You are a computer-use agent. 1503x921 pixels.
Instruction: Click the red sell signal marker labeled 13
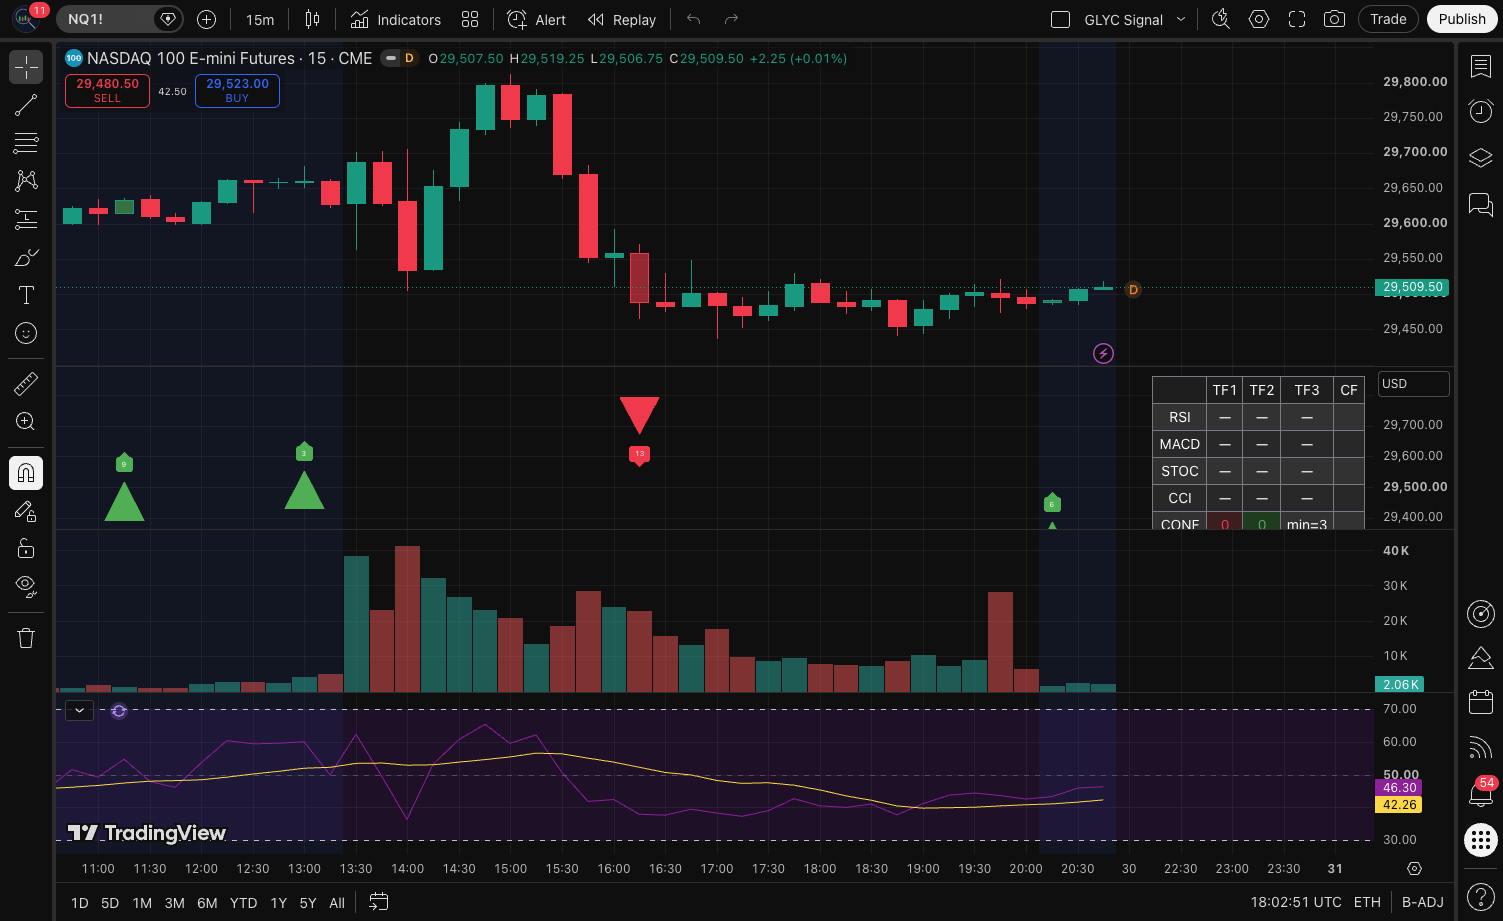tap(639, 455)
